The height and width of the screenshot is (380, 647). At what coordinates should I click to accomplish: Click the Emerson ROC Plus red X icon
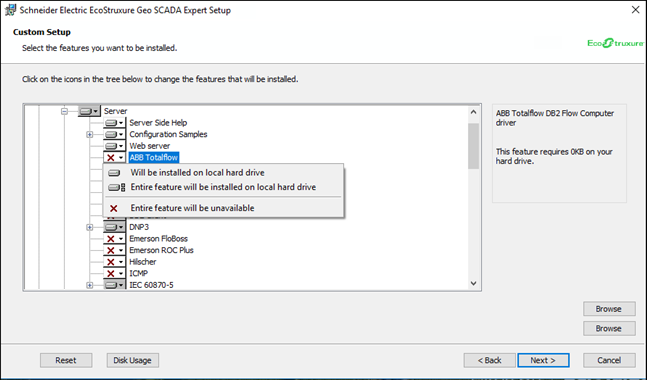tap(114, 250)
